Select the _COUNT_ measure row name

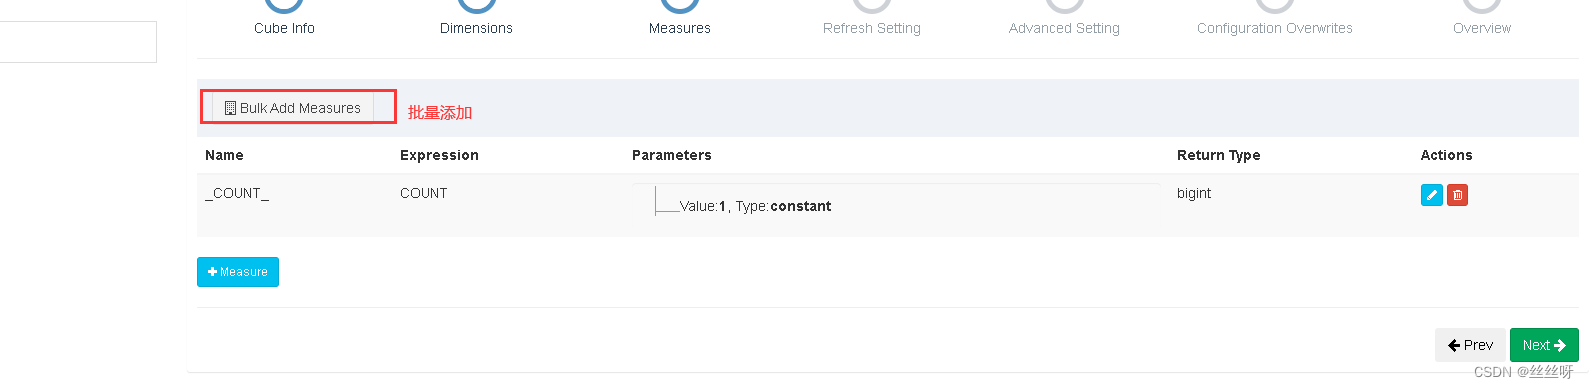(x=237, y=193)
